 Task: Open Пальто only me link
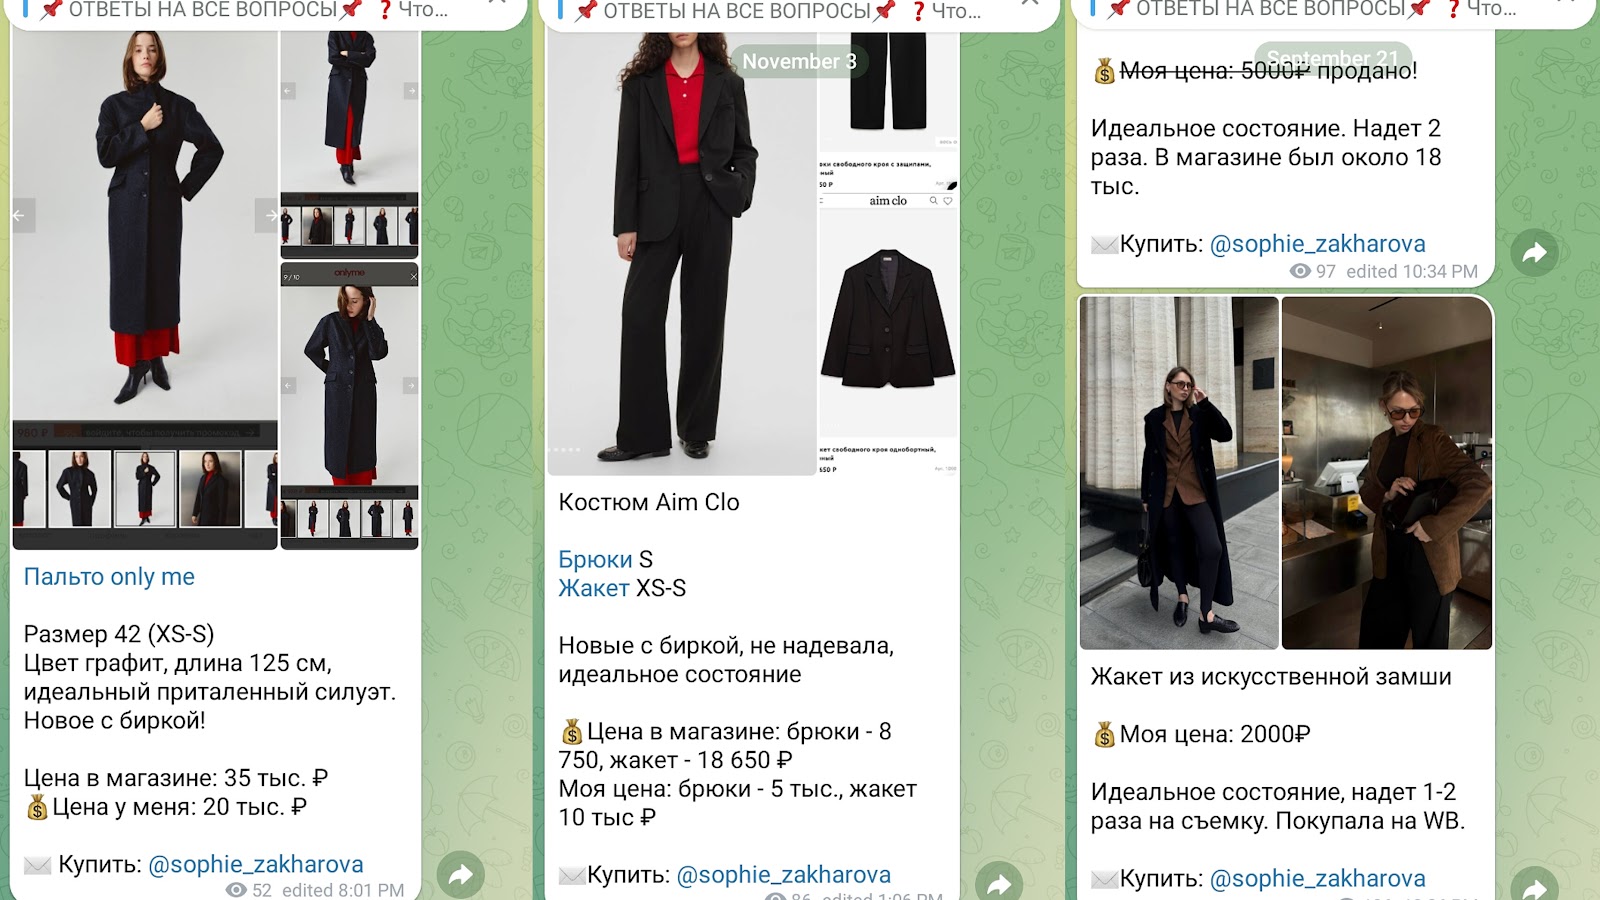109,577
